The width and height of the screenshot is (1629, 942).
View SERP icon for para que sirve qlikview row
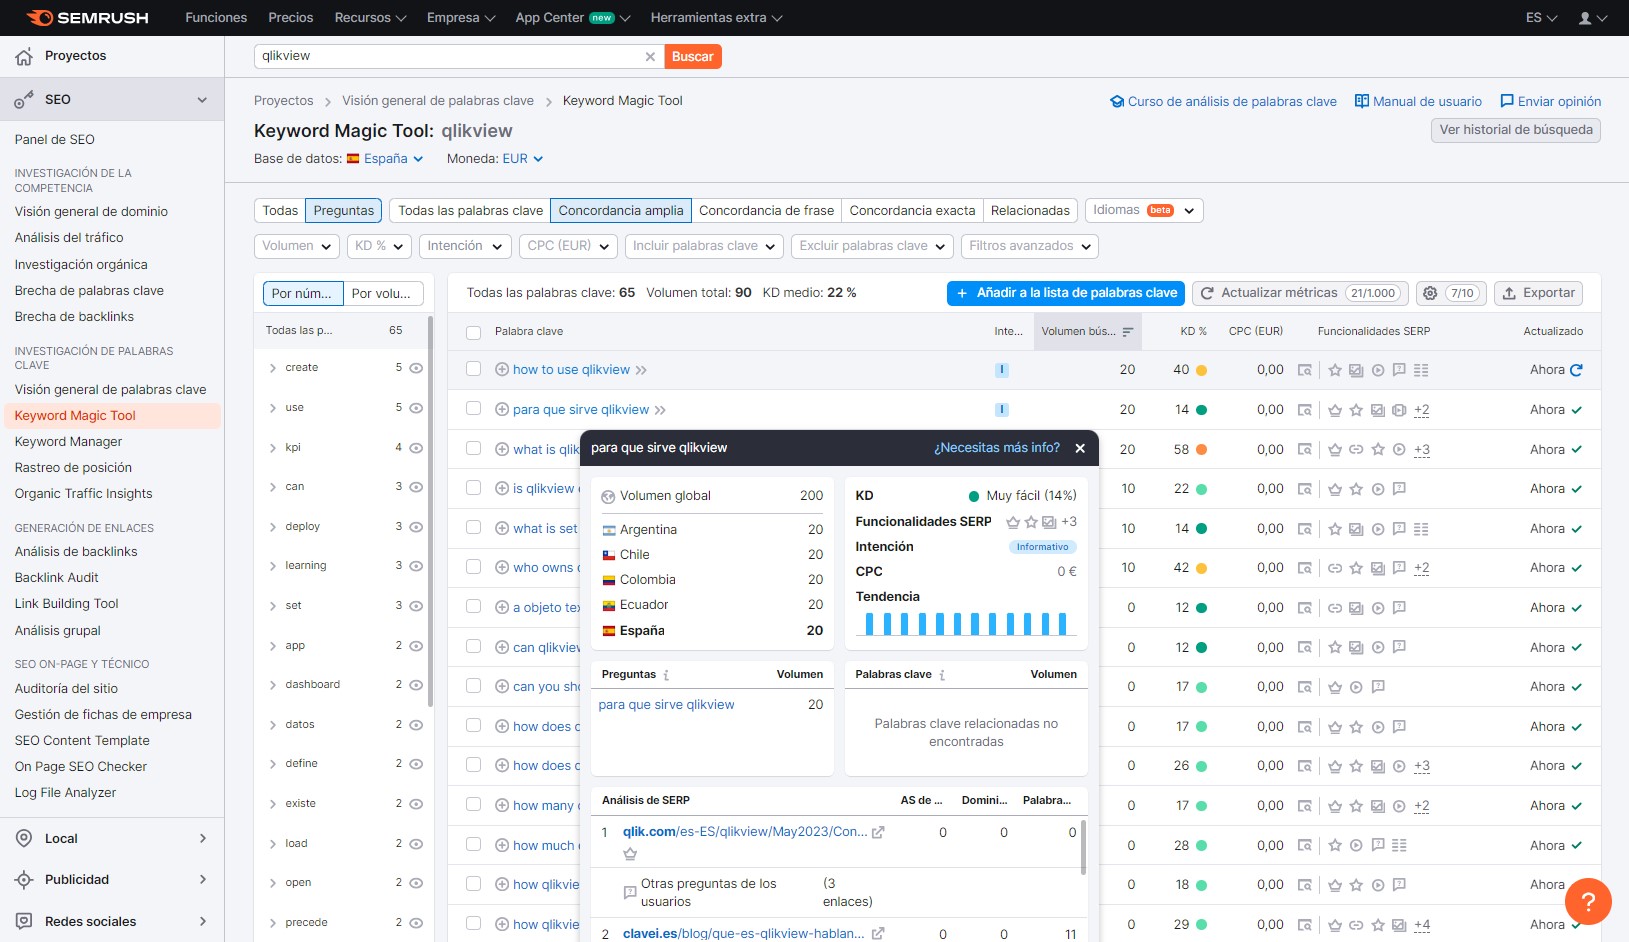[x=1305, y=410]
